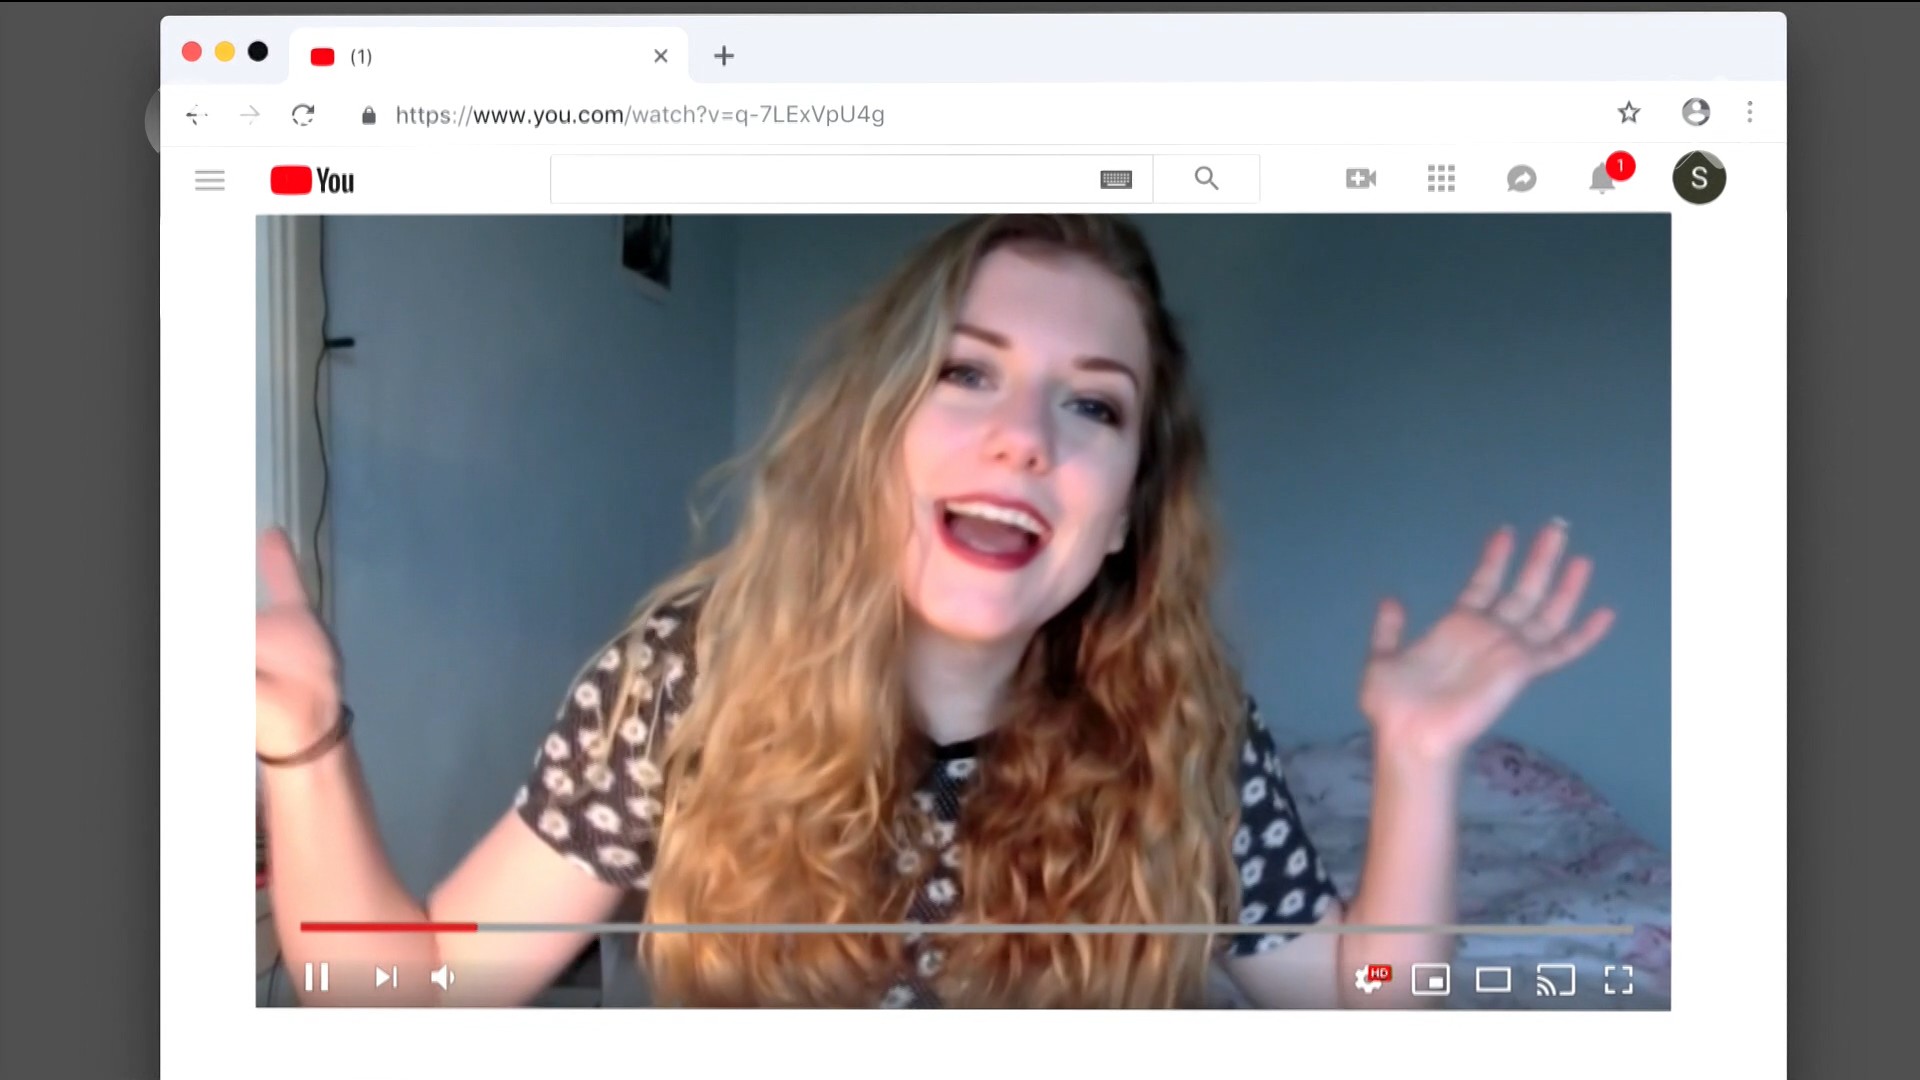Mute the video volume
This screenshot has height=1080, width=1920.
click(x=443, y=977)
